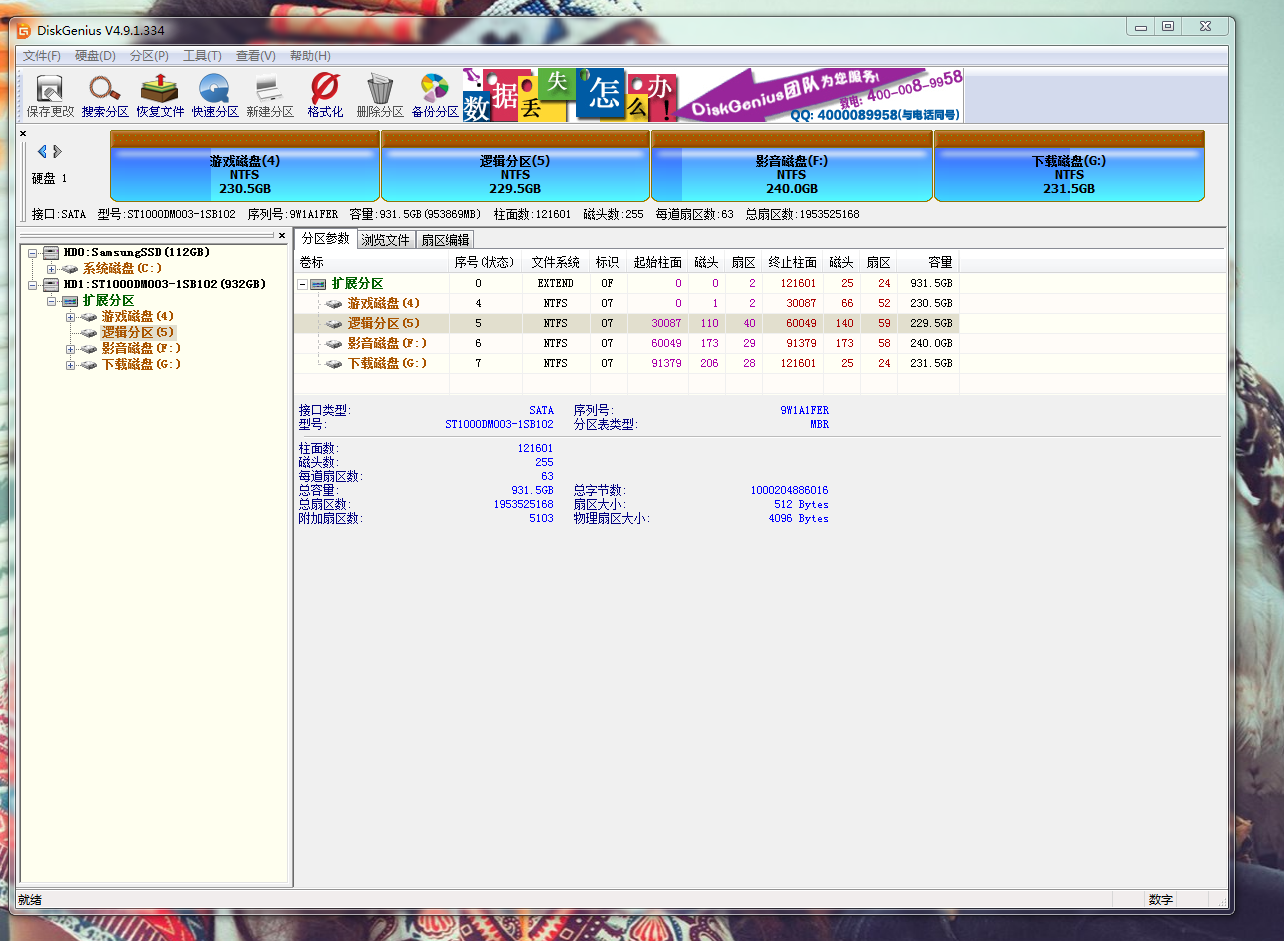The image size is (1284, 941).
Task: Select the 影音磁盘(F:) 240.0GB partition bar
Action: click(792, 166)
